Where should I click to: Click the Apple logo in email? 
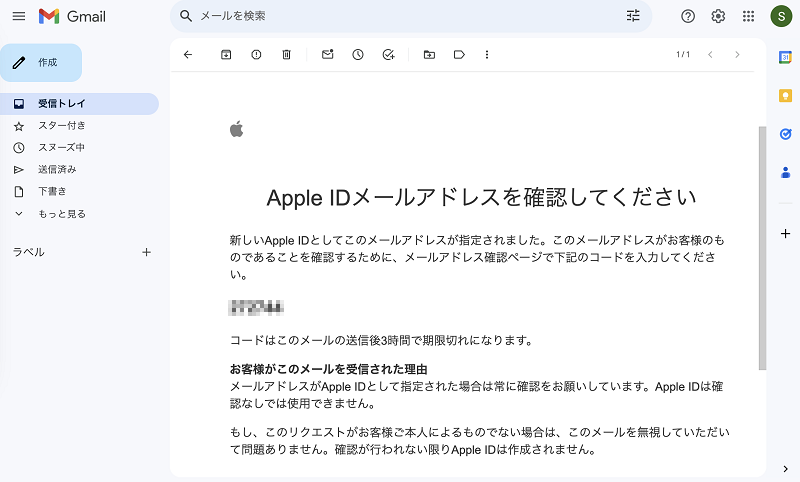[x=237, y=129]
